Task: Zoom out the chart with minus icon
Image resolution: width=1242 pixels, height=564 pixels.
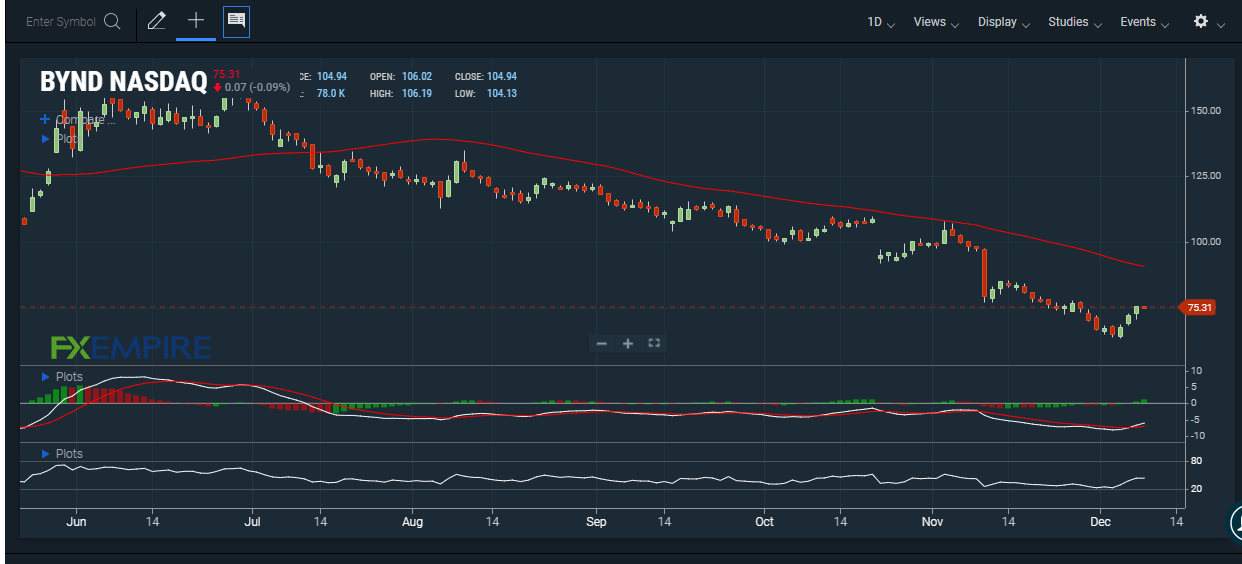Action: (x=602, y=343)
